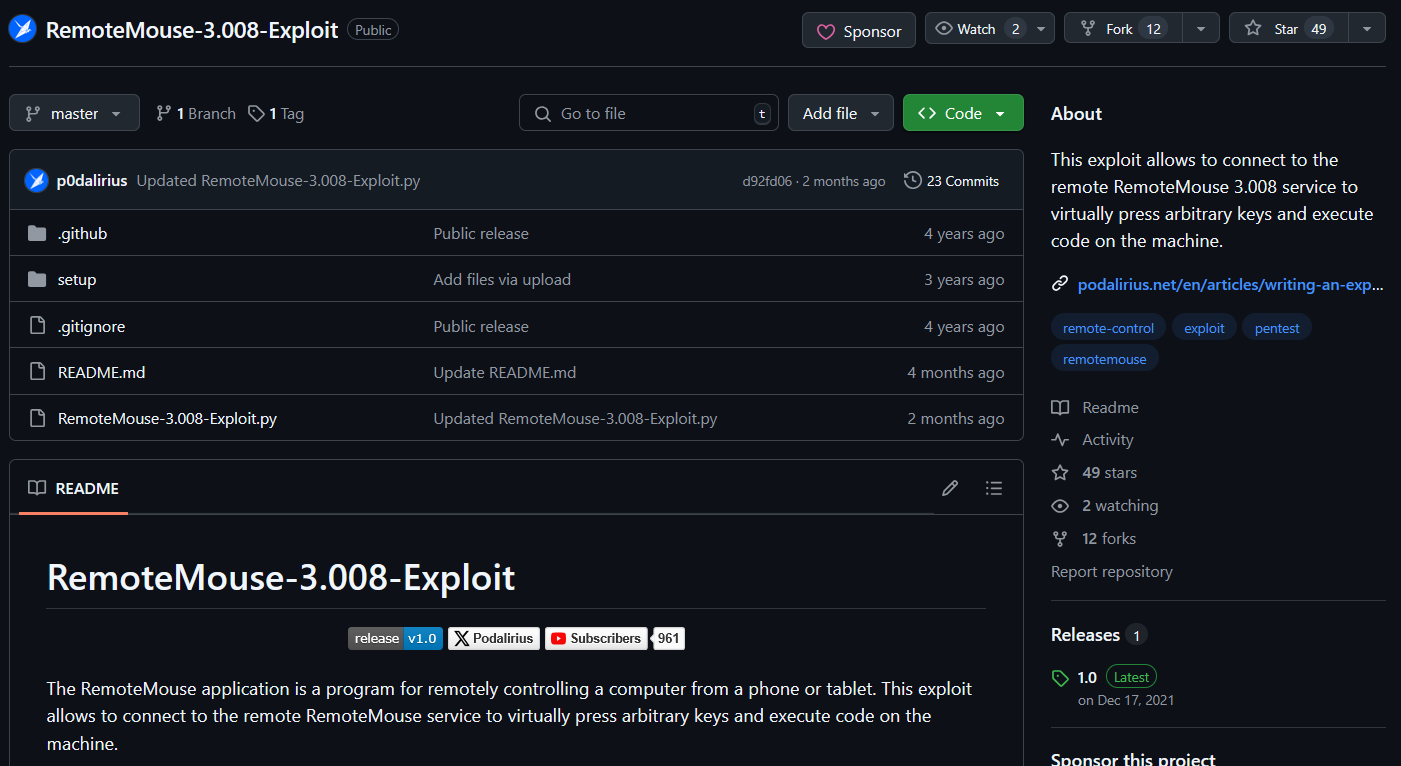Viewport: 1401px width, 766px height.
Task: Open the RemoteMouse-3.008-Exploit.py file name
Action: click(167, 418)
